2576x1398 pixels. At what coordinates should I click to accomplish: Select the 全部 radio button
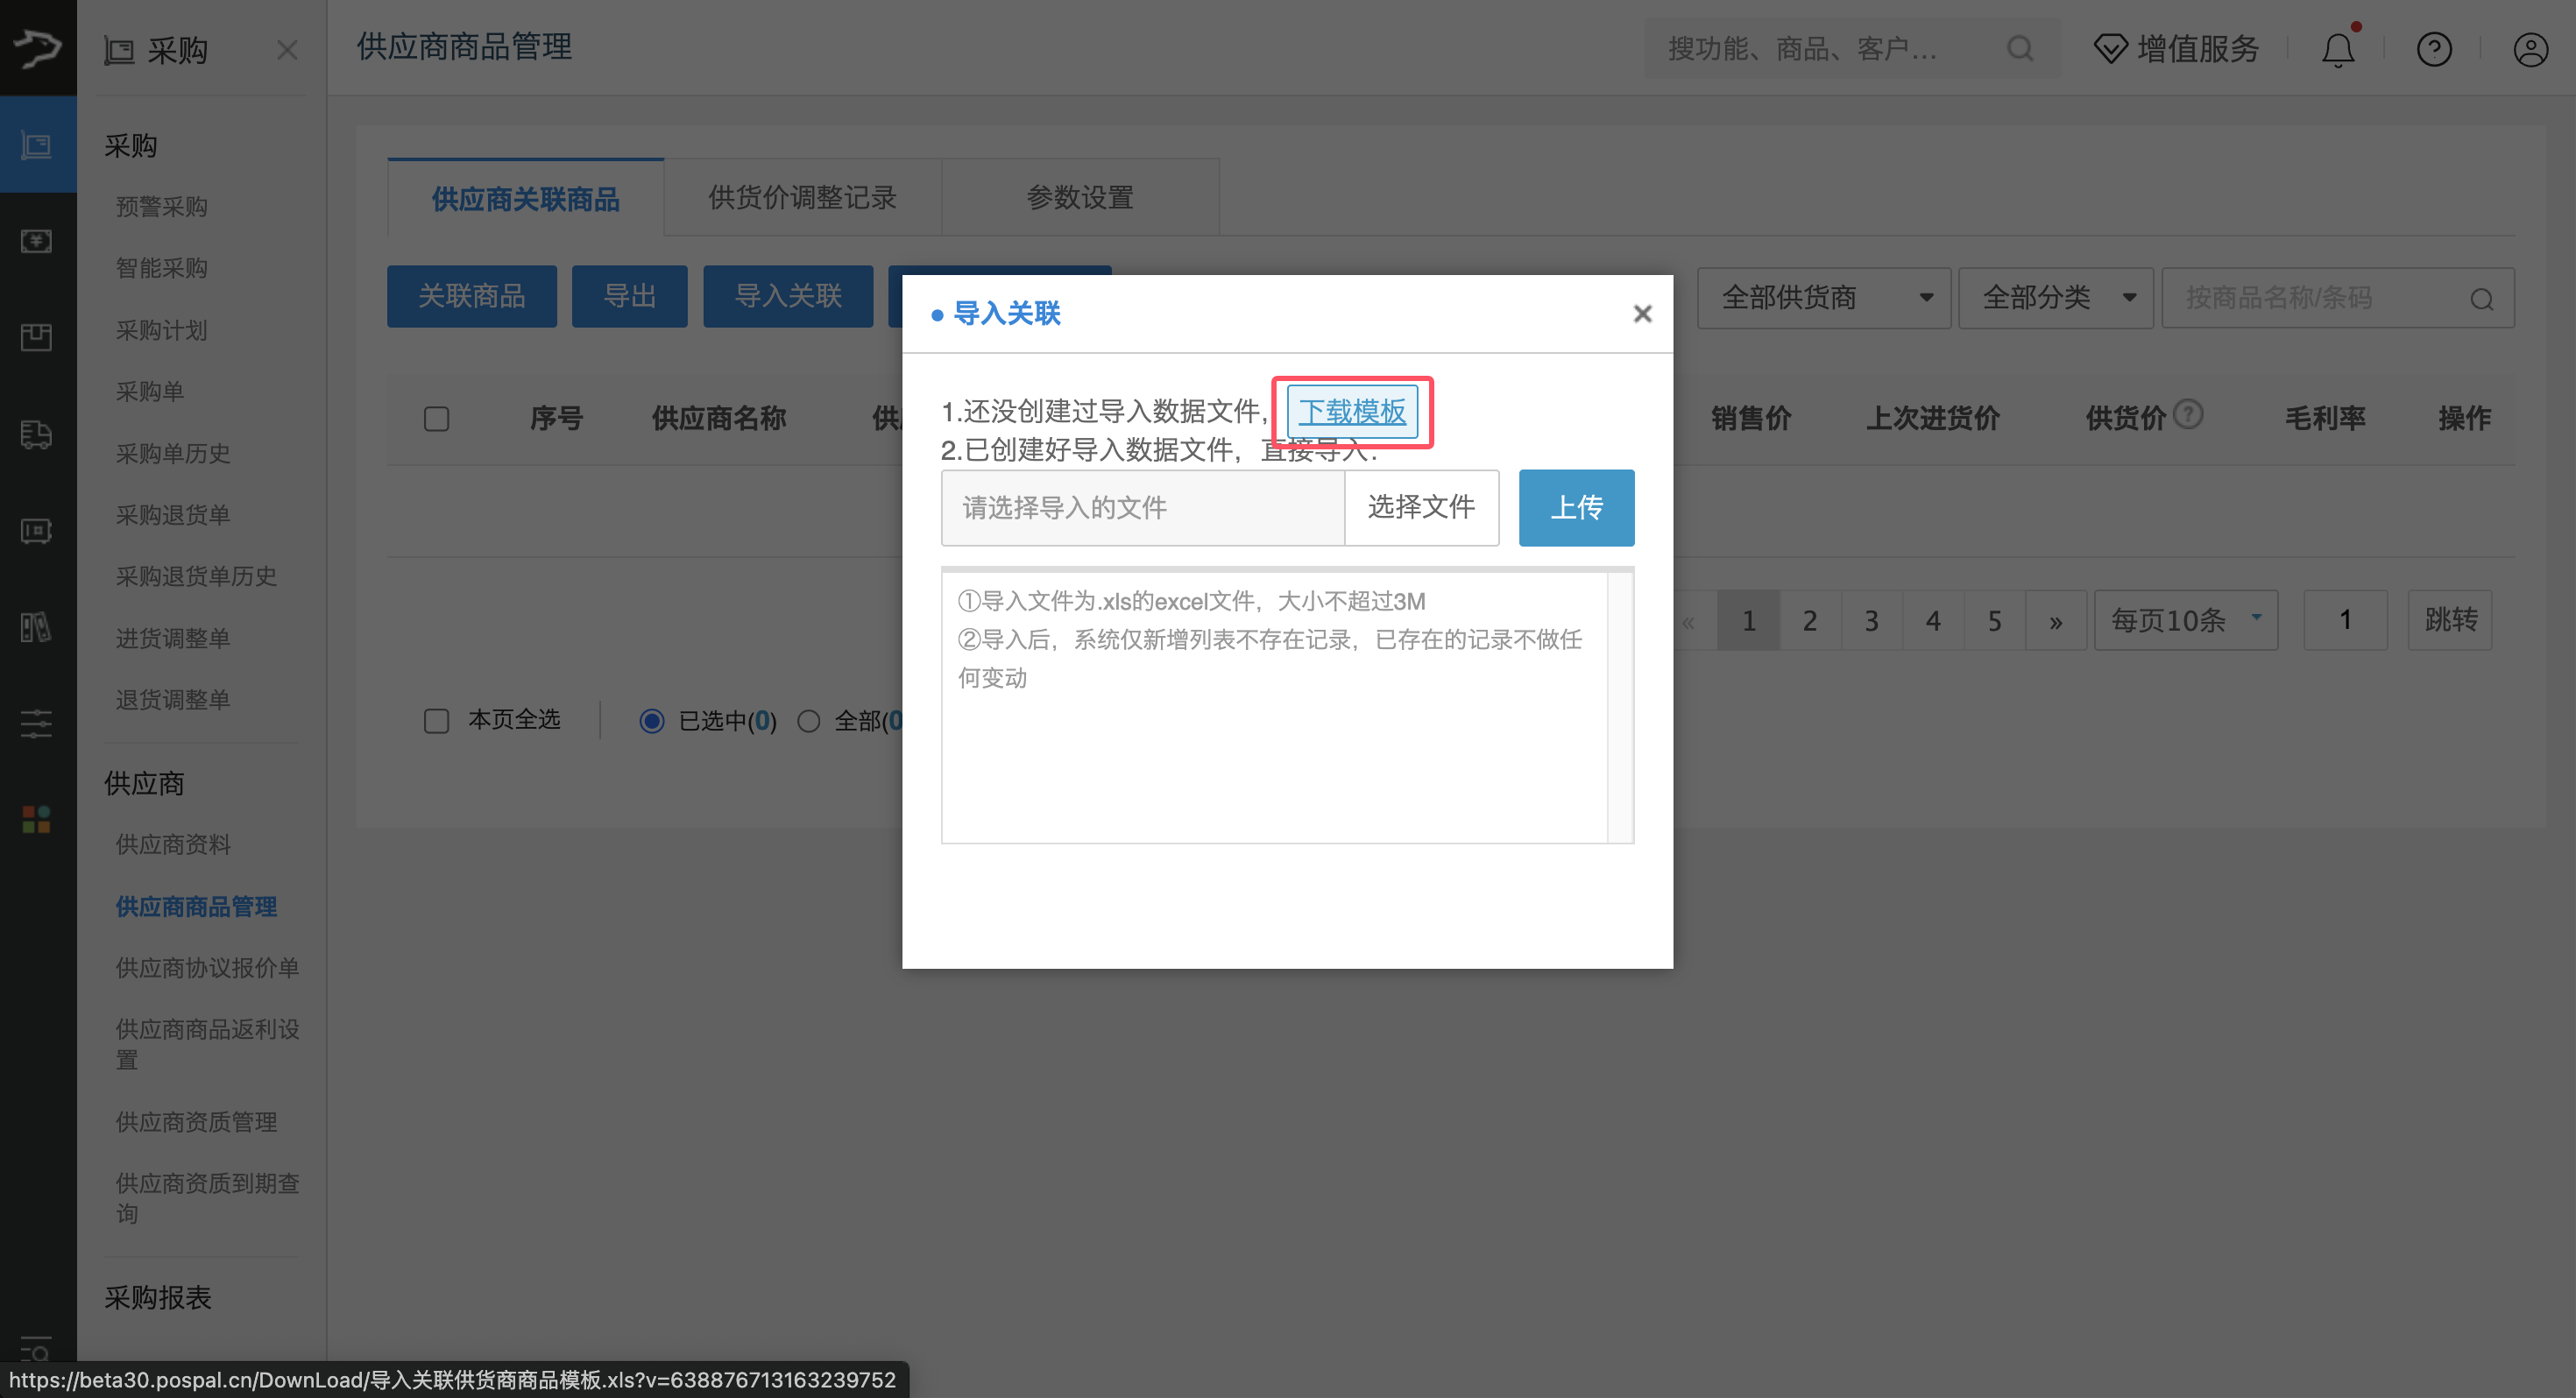coord(808,721)
